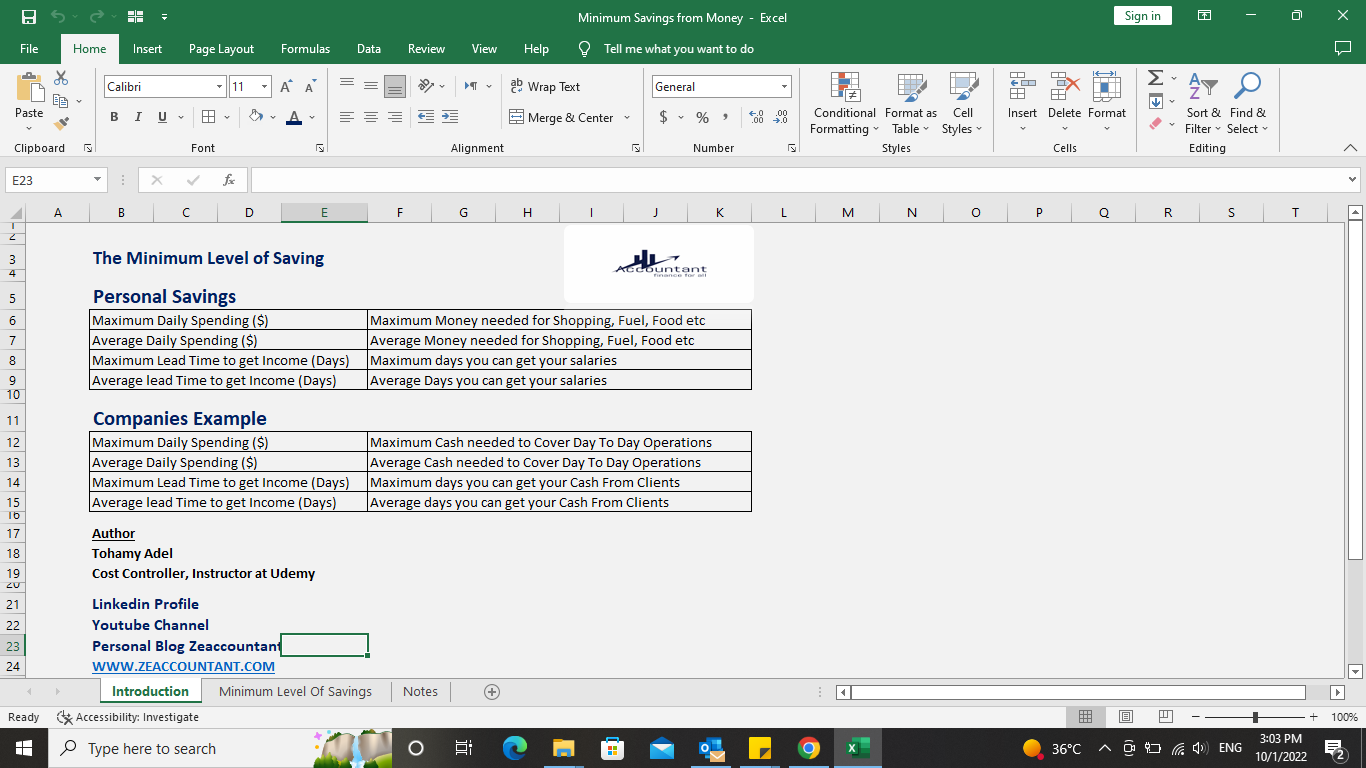Toggle Italic formatting

(x=138, y=117)
